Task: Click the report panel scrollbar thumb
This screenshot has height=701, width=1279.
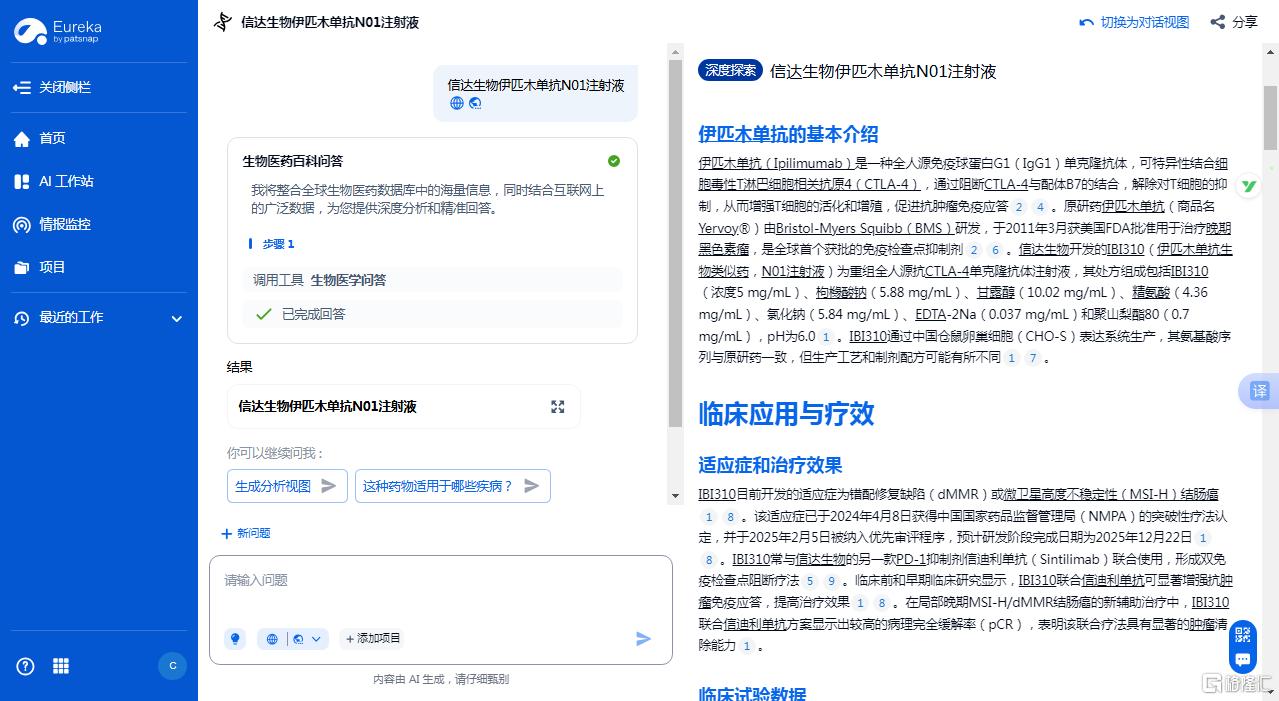Action: point(1270,117)
